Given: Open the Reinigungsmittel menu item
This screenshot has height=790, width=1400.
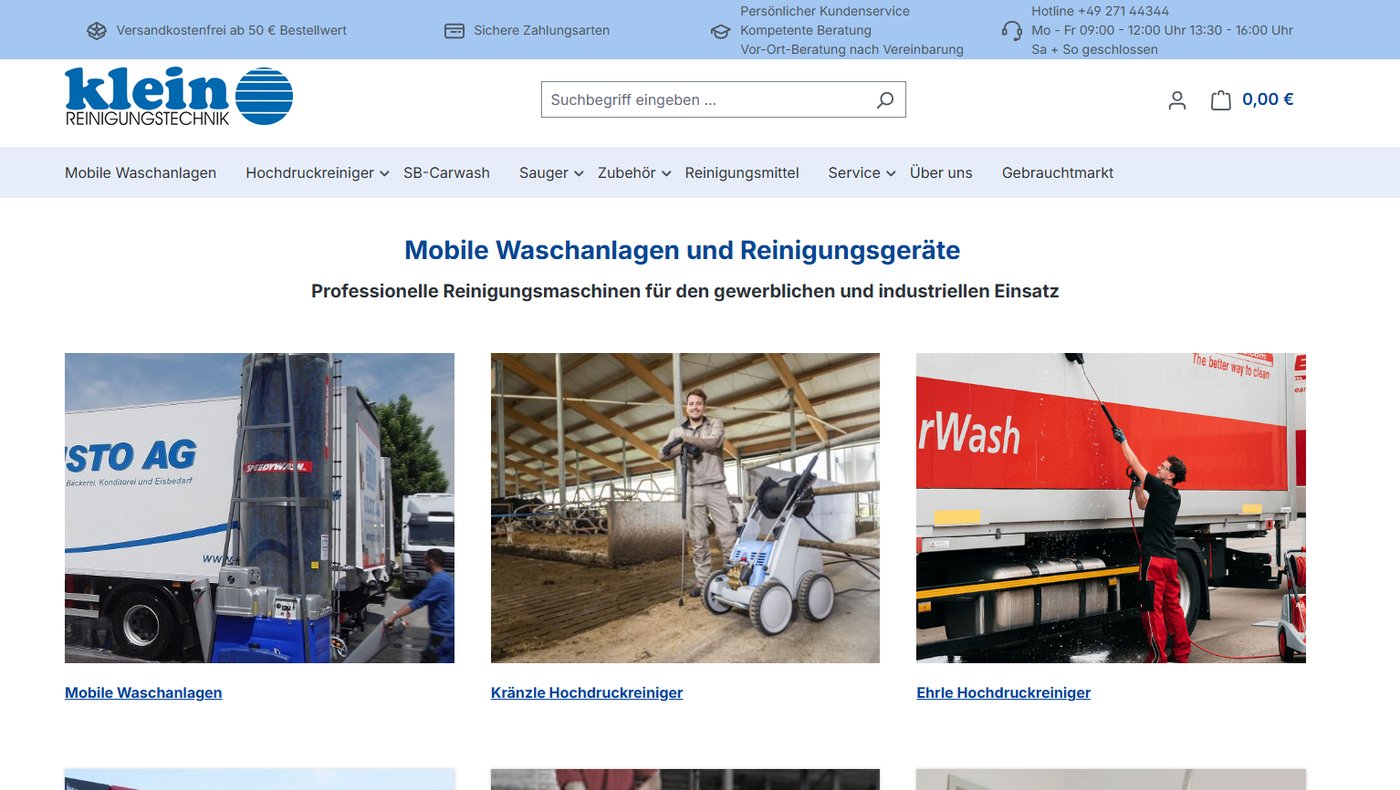Looking at the screenshot, I should (742, 173).
